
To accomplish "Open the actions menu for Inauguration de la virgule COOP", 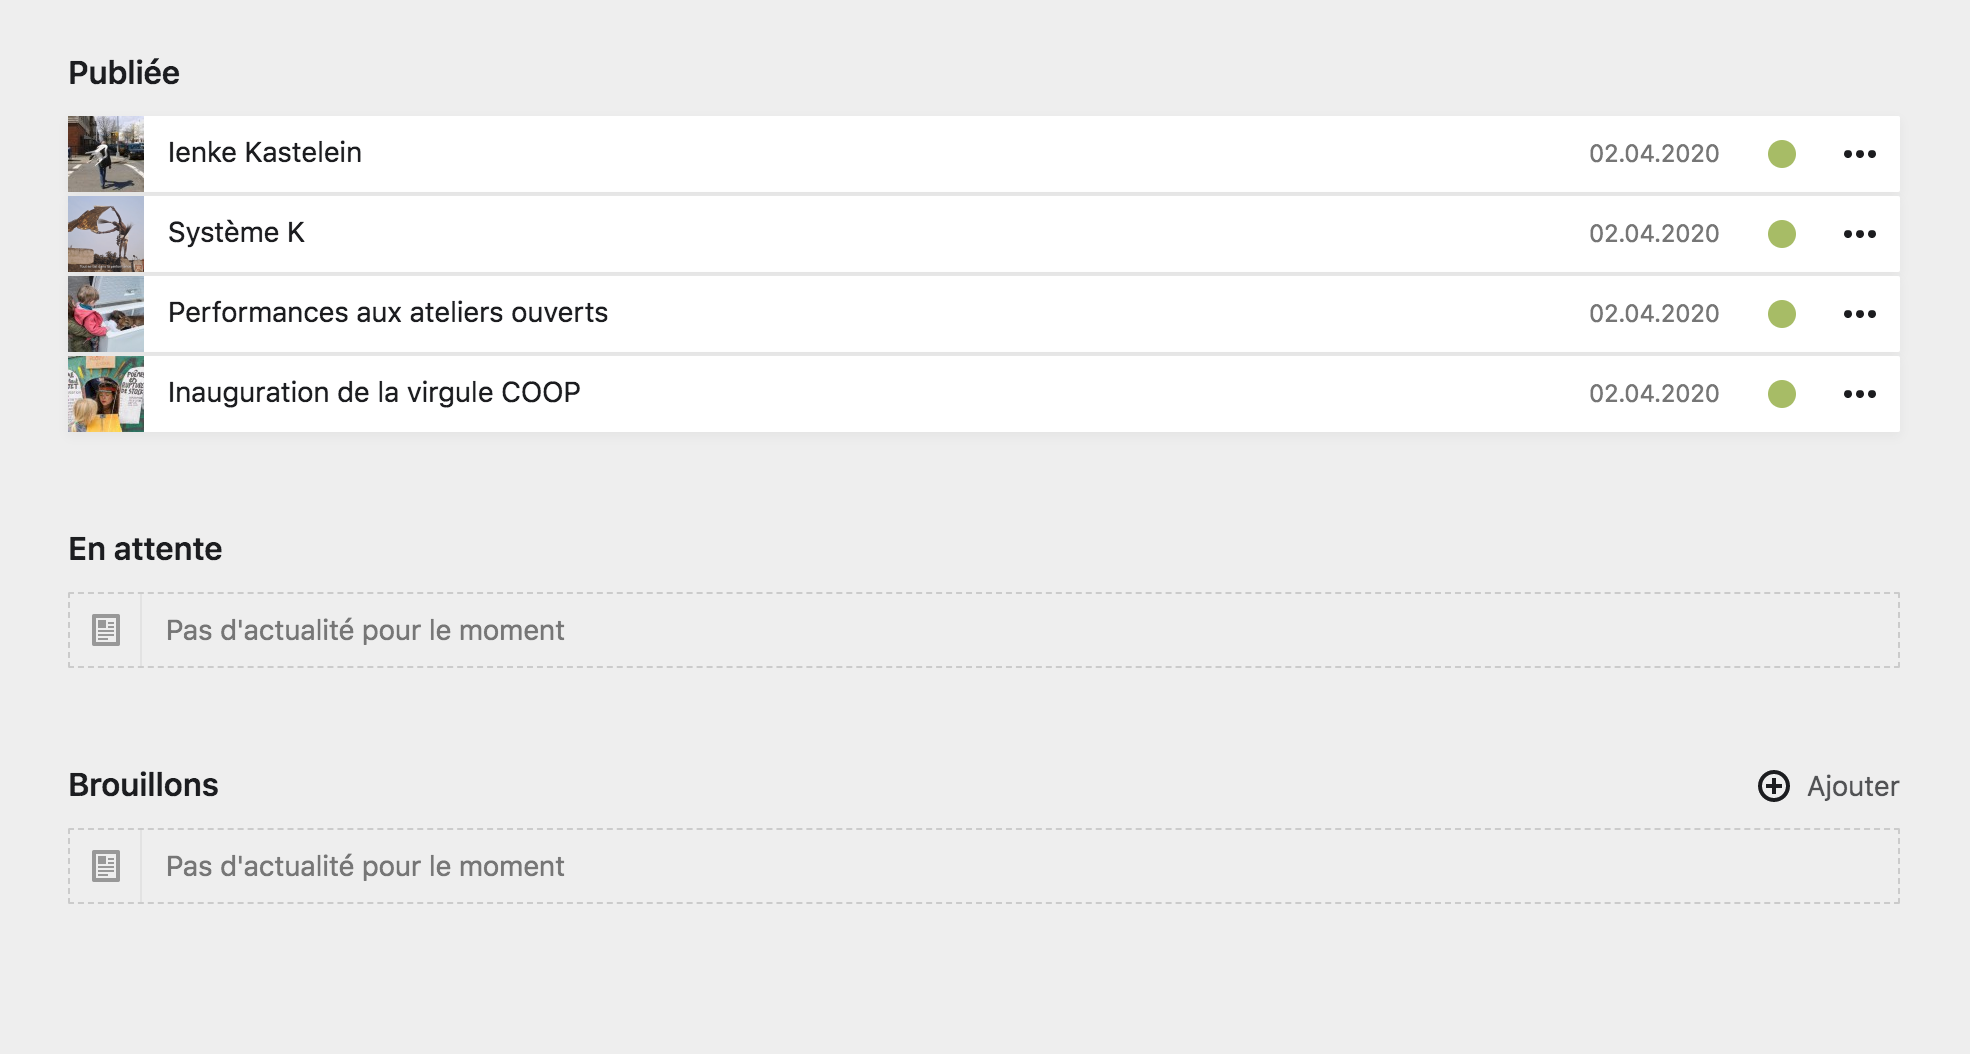I will point(1860,393).
